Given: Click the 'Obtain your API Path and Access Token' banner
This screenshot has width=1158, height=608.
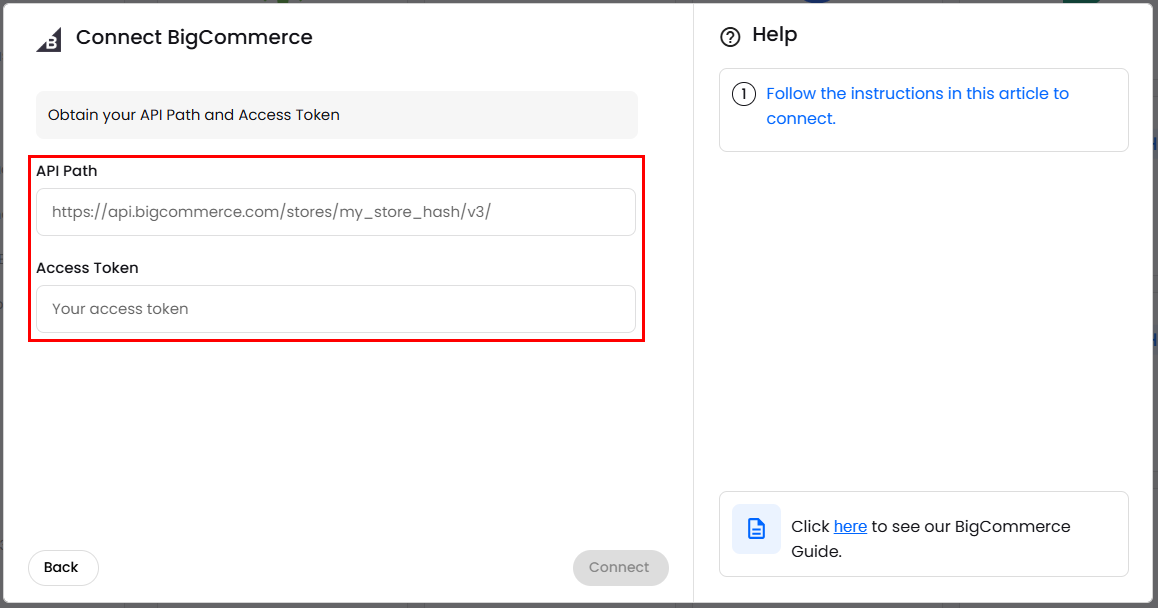Looking at the screenshot, I should [336, 115].
